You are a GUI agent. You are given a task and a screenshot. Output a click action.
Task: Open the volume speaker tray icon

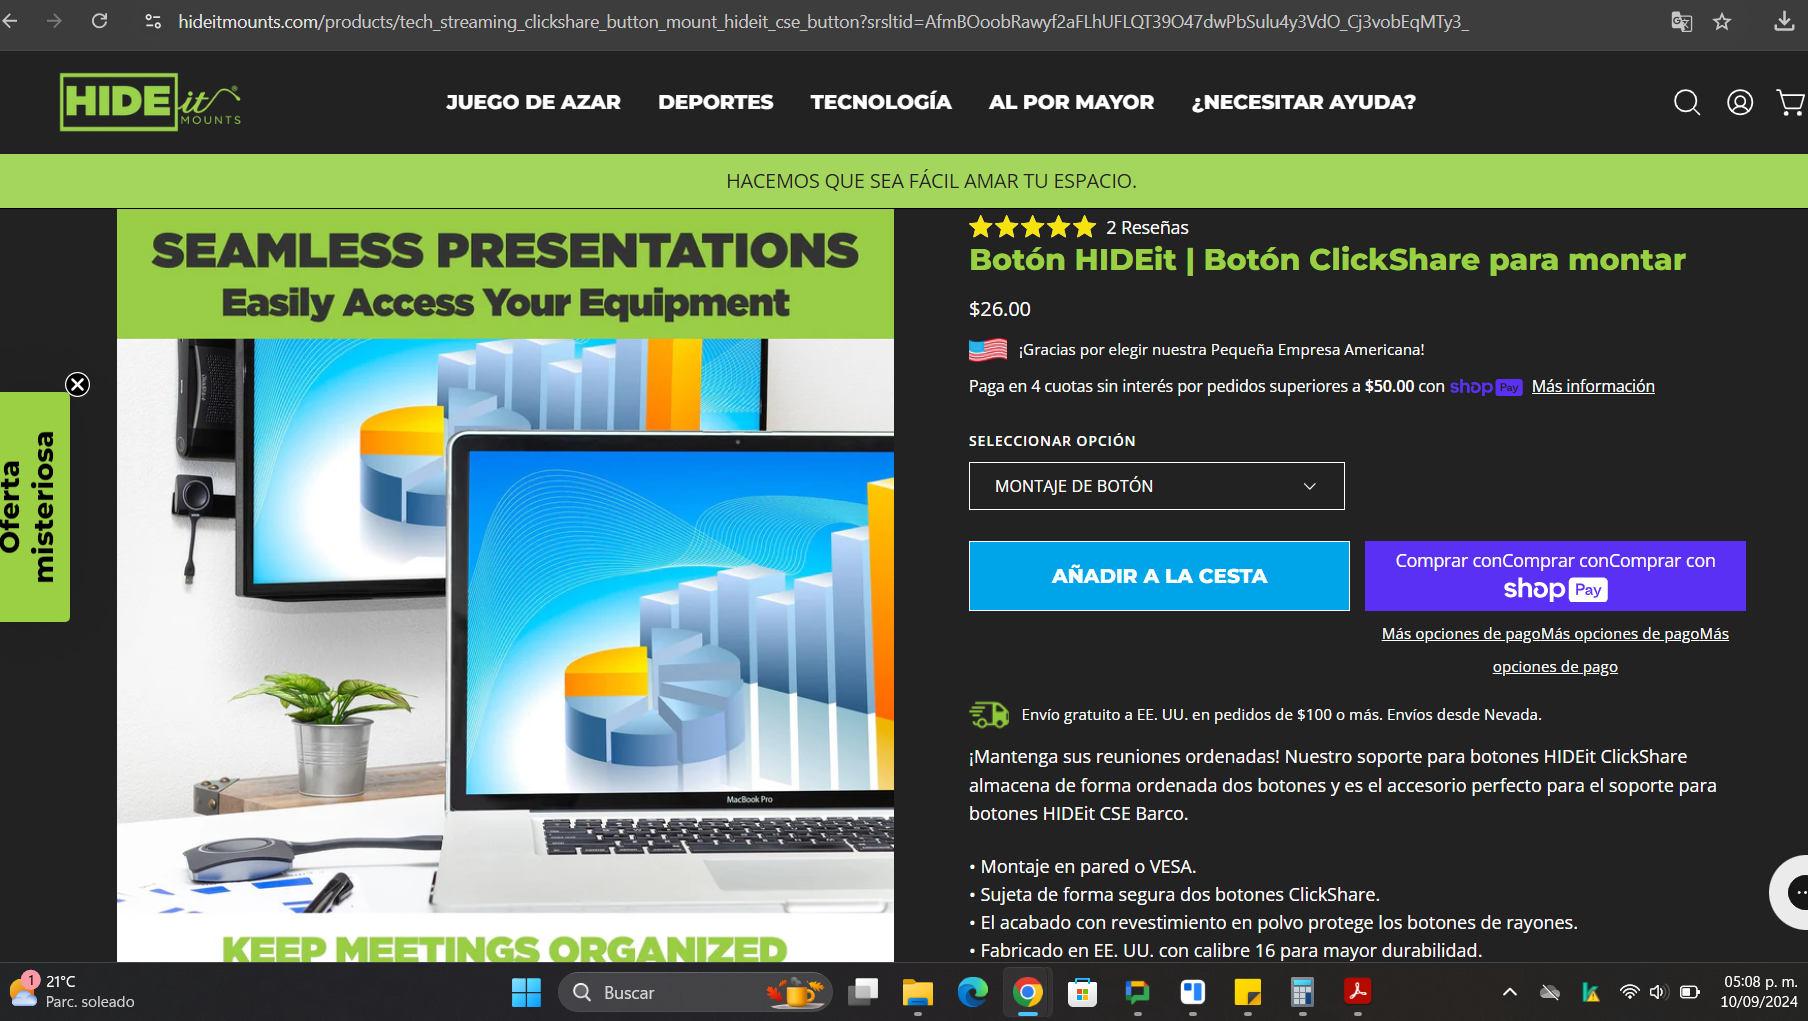click(x=1658, y=992)
